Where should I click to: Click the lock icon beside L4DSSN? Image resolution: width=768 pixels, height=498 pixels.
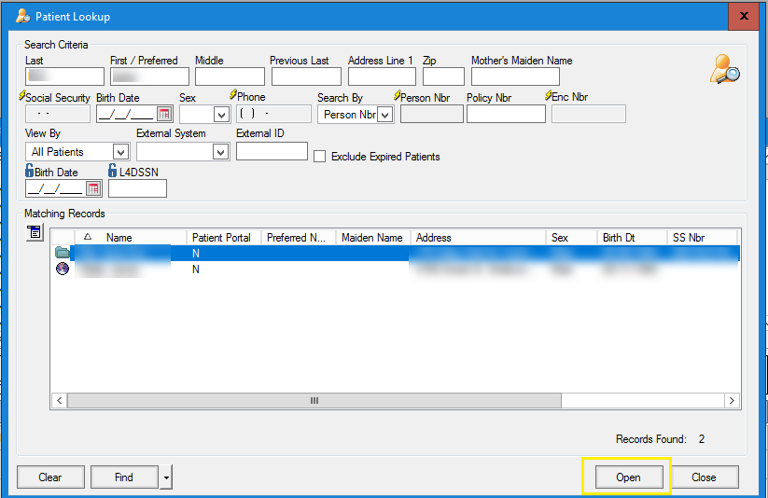[113, 170]
